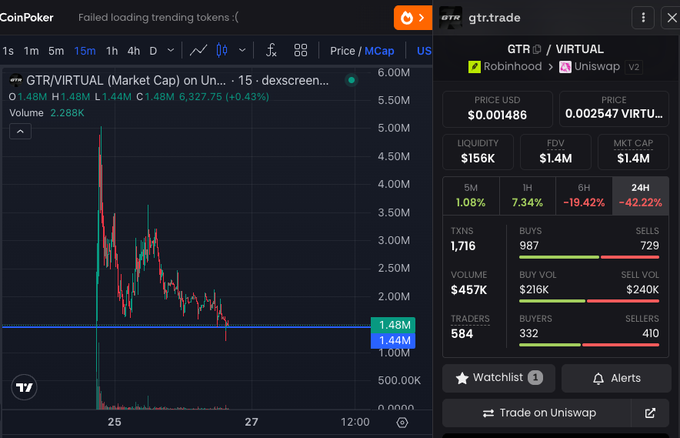Click the Uniswap DEX icon
This screenshot has height=438, width=680.
(x=565, y=67)
